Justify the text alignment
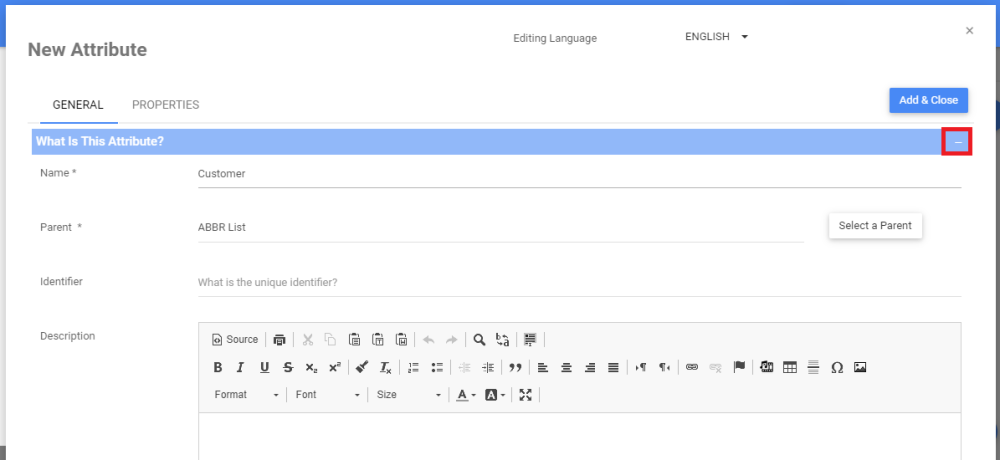 pos(613,367)
